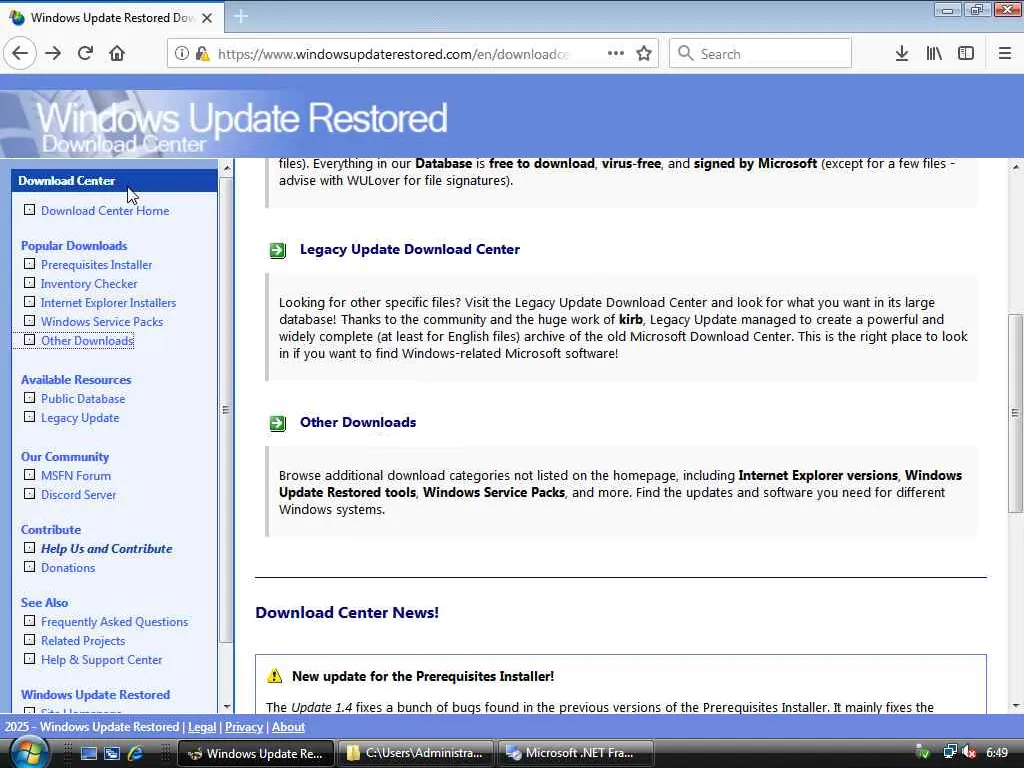Click the main page scrollbar down arrow
This screenshot has height=768, width=1024.
(1016, 706)
